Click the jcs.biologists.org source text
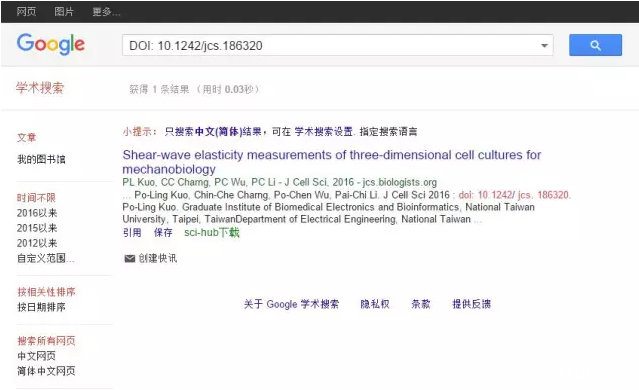 coord(399,182)
